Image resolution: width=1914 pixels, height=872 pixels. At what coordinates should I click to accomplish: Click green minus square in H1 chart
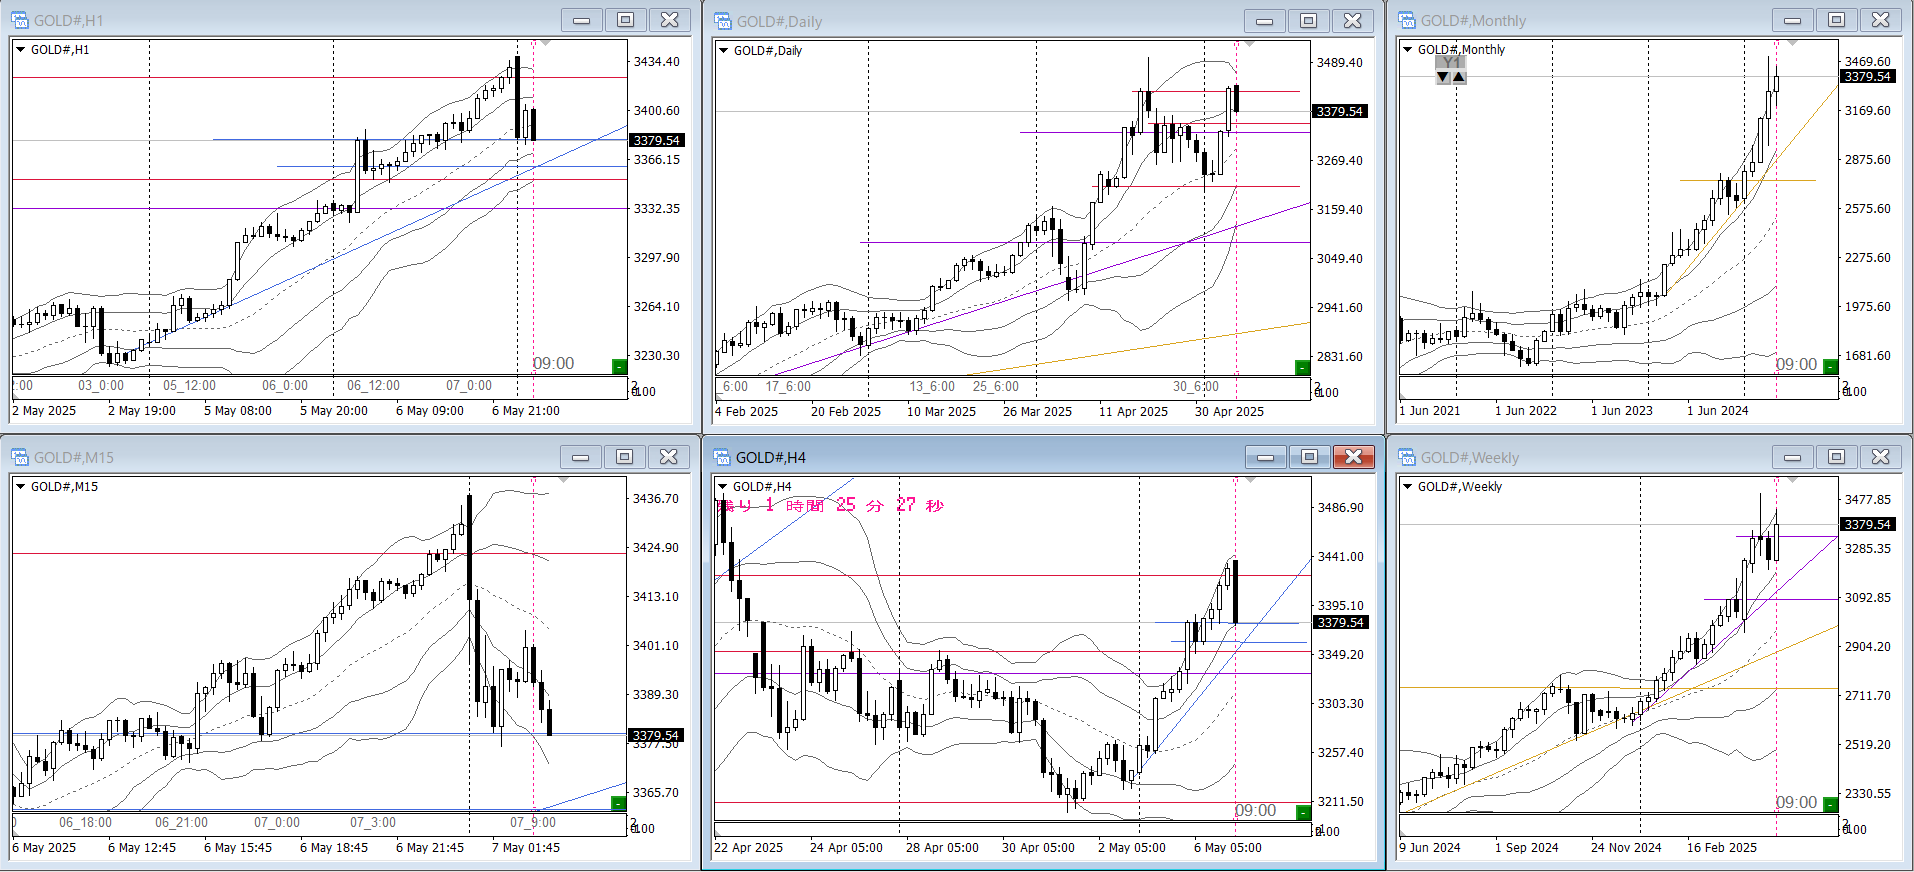619,366
